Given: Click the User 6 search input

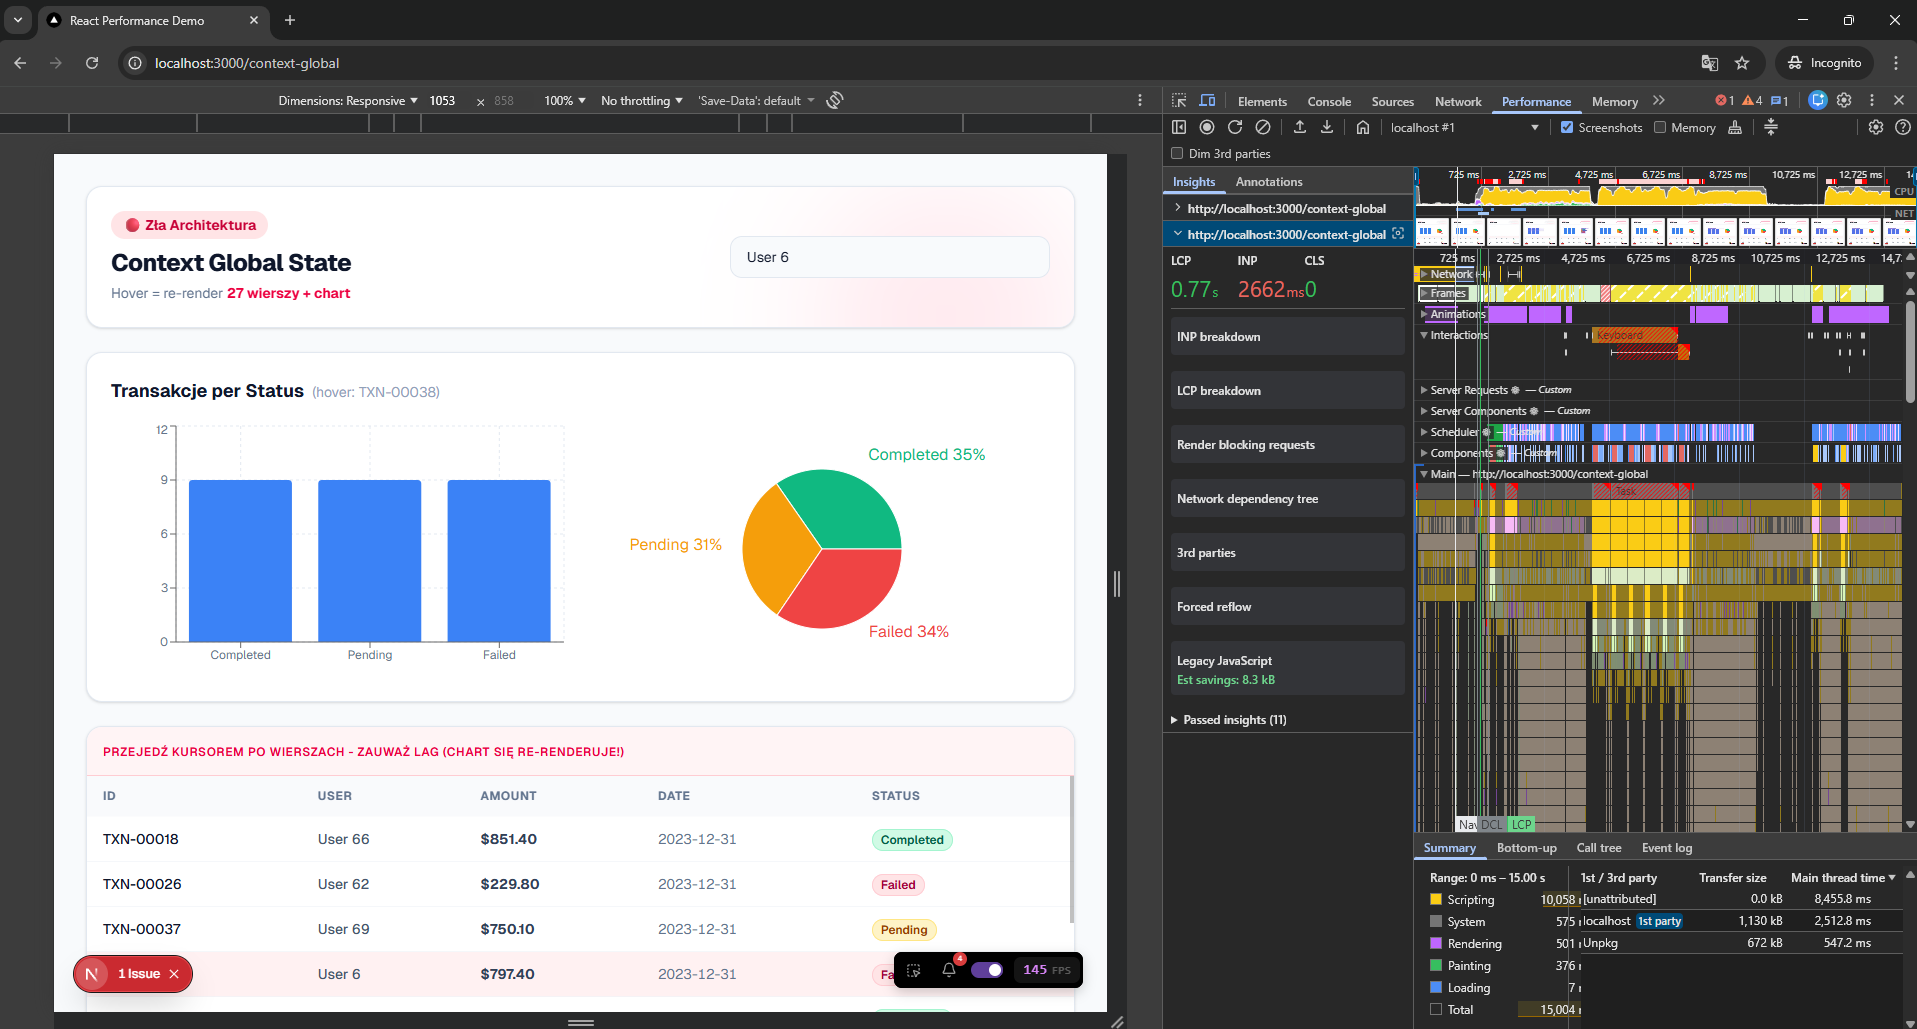Looking at the screenshot, I should 889,257.
